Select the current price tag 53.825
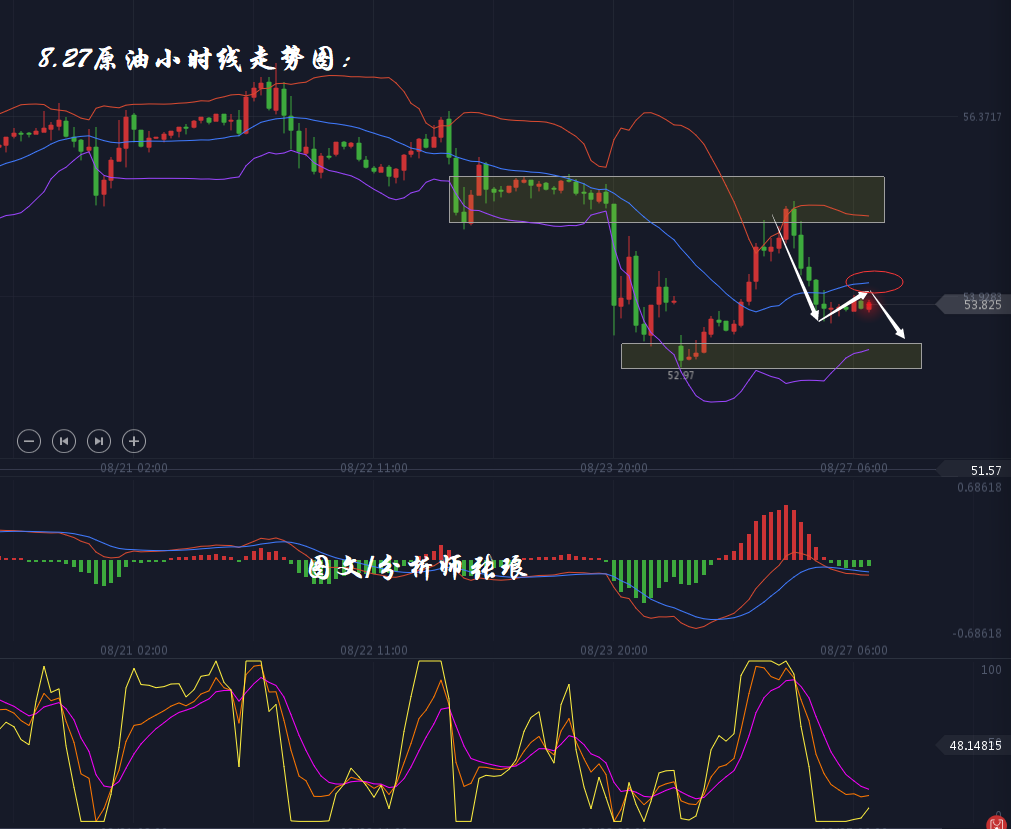The height and width of the screenshot is (829, 1011). point(980,305)
